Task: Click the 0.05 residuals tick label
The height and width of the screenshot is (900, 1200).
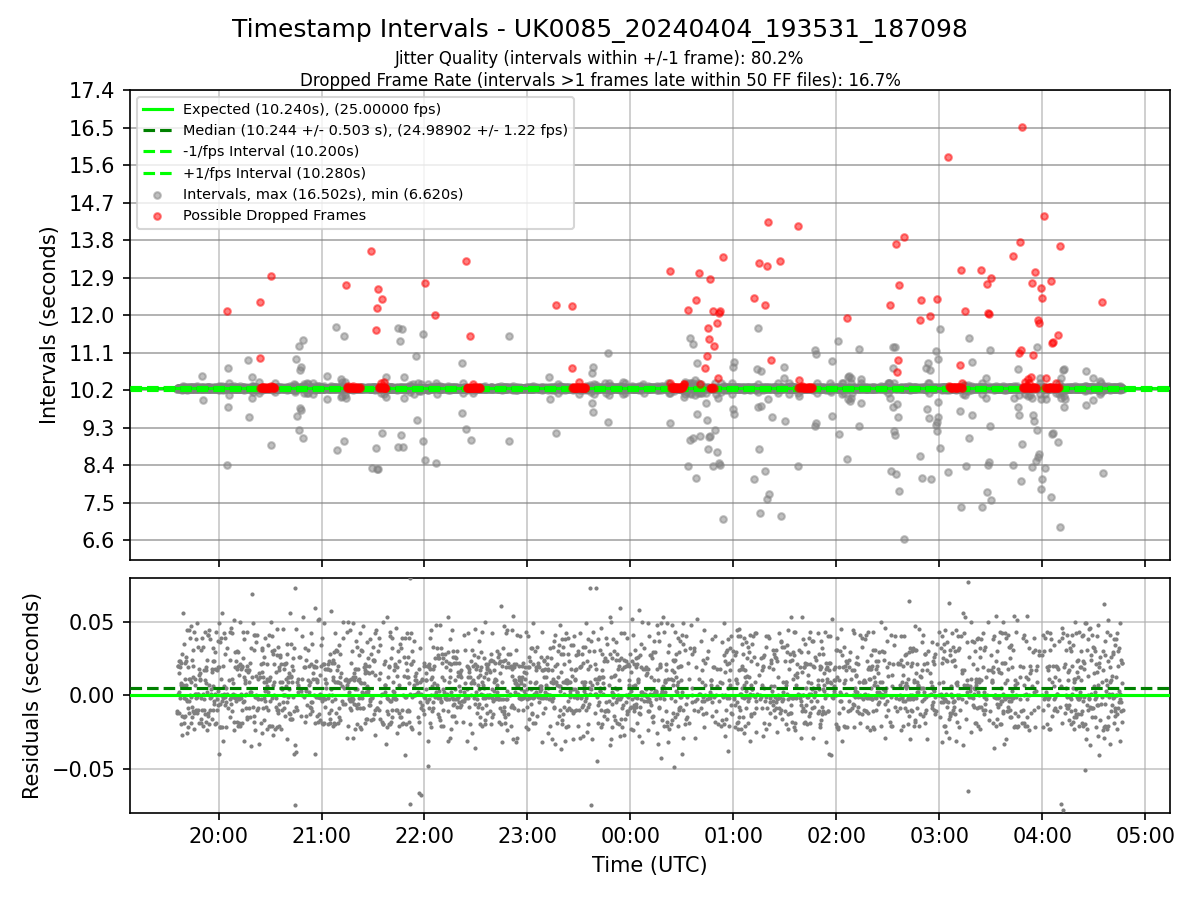Action: click(93, 622)
